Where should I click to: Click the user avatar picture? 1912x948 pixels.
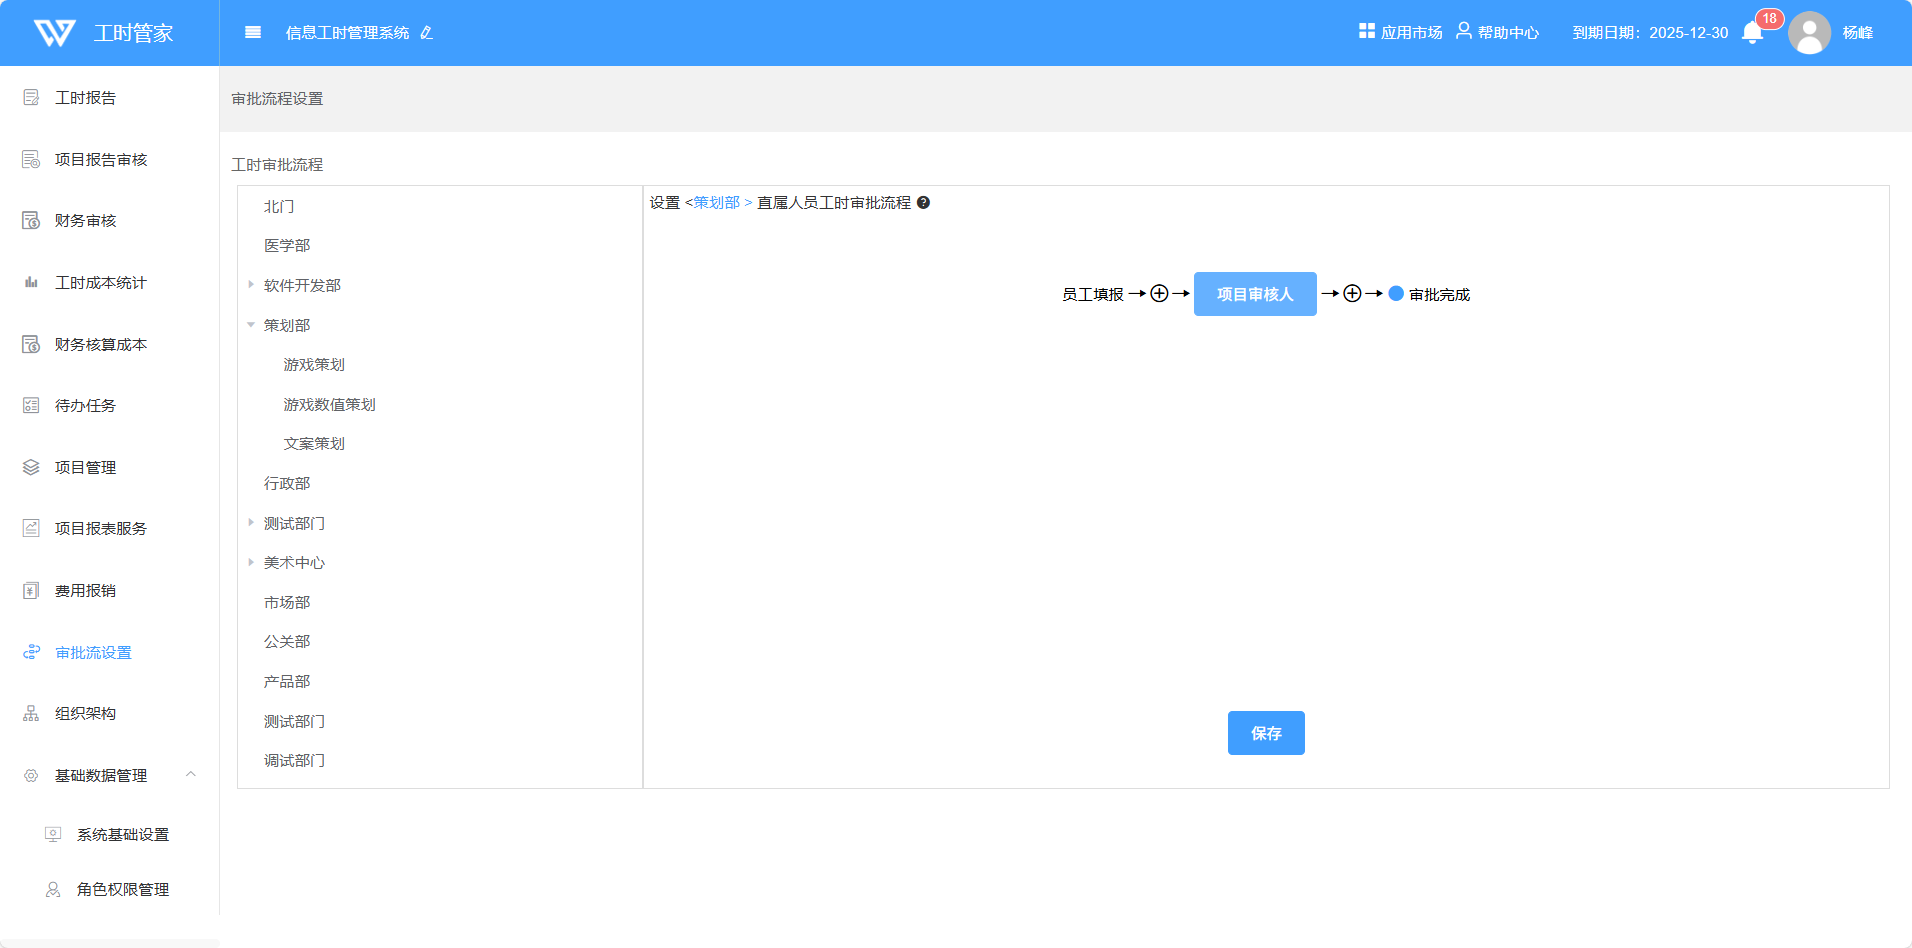click(x=1809, y=33)
